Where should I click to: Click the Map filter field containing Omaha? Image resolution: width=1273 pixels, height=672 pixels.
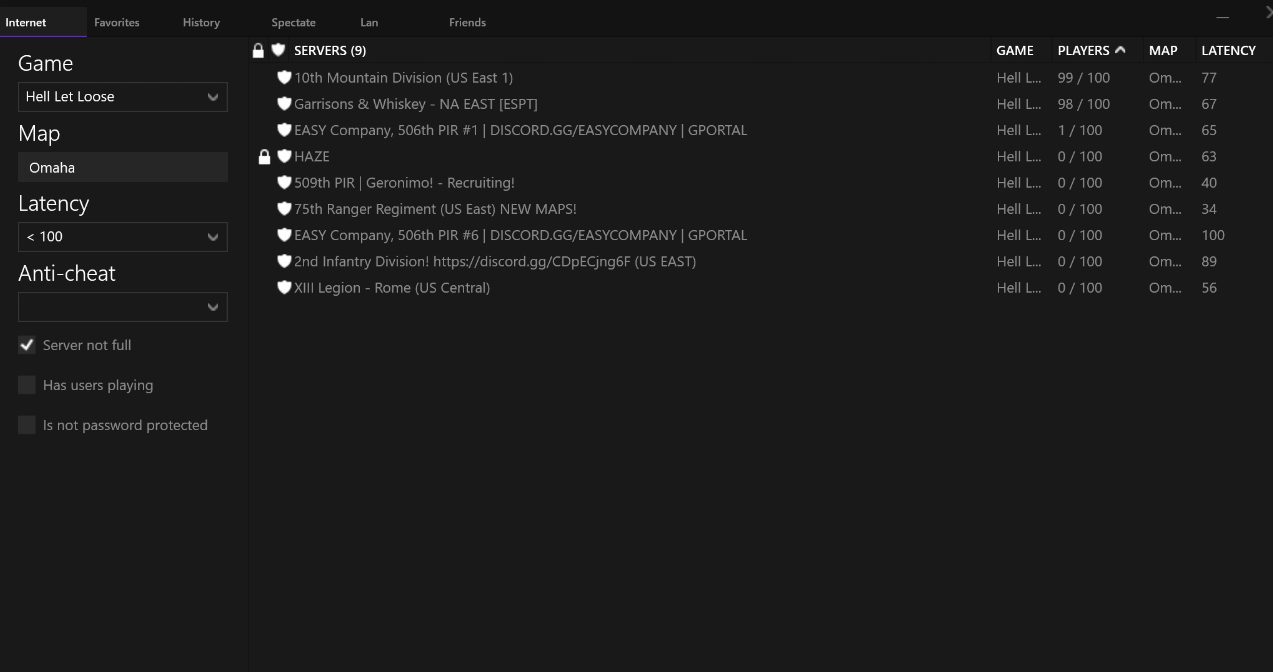click(x=122, y=168)
